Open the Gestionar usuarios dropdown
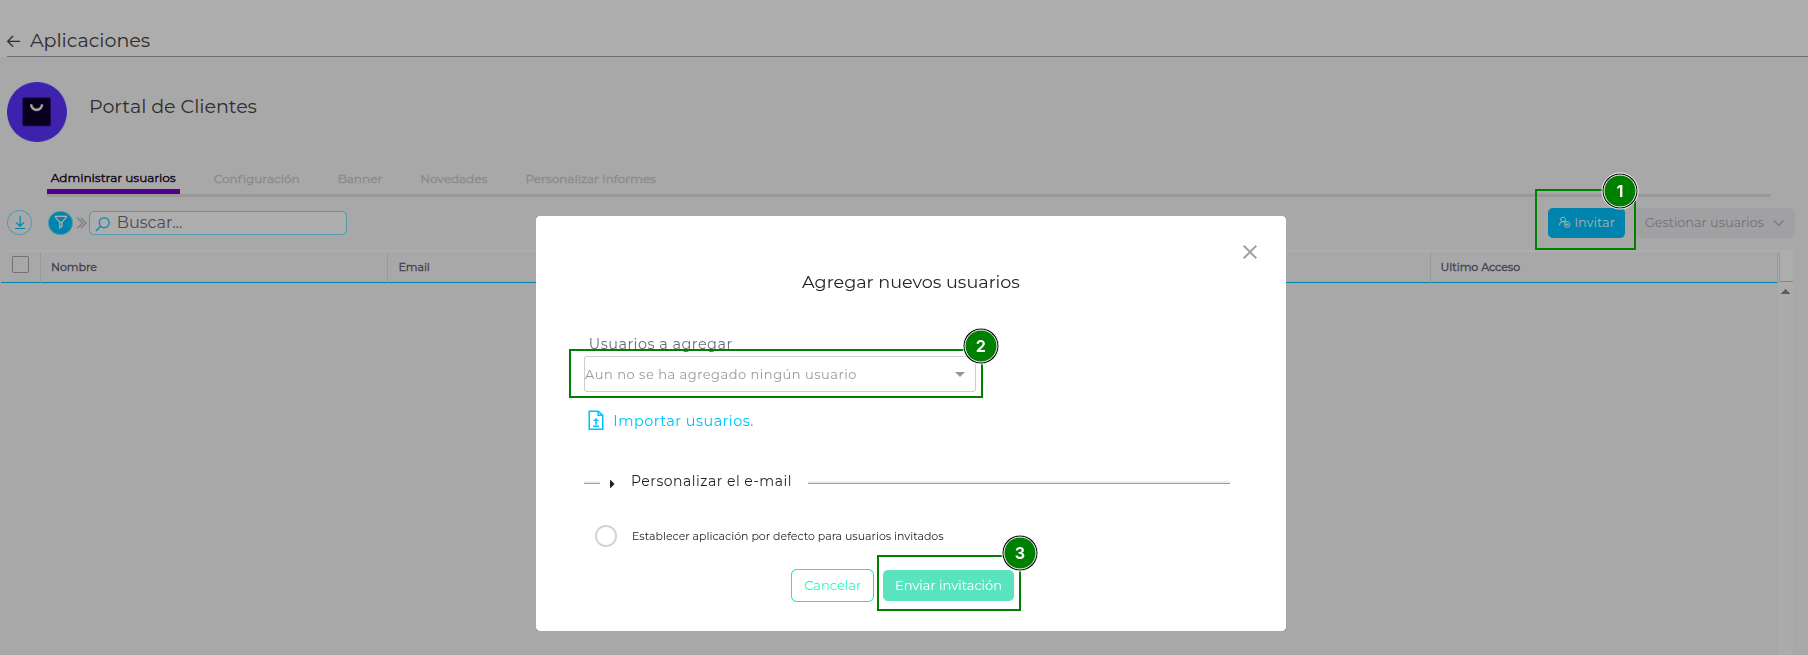1808x655 pixels. click(x=1714, y=223)
